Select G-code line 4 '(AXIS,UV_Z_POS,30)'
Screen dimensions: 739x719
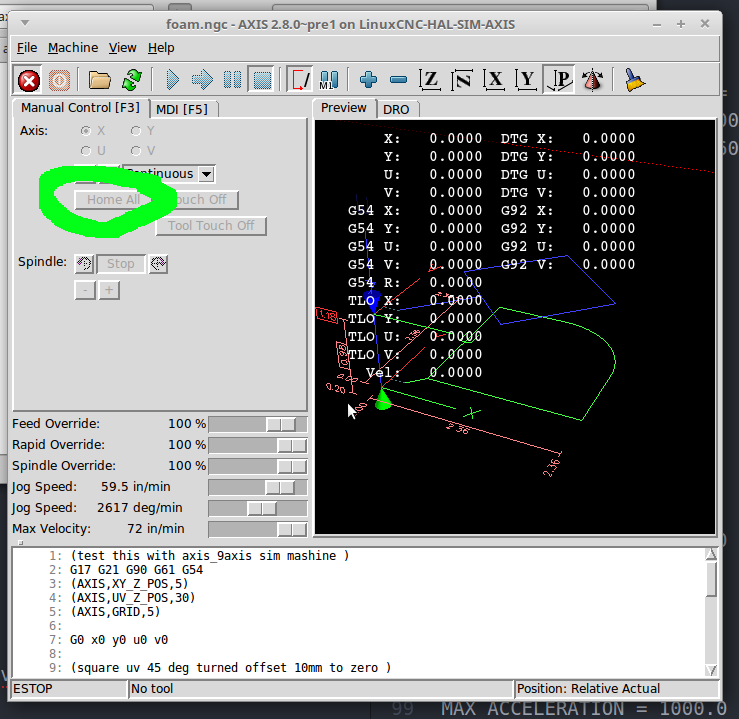(132, 598)
